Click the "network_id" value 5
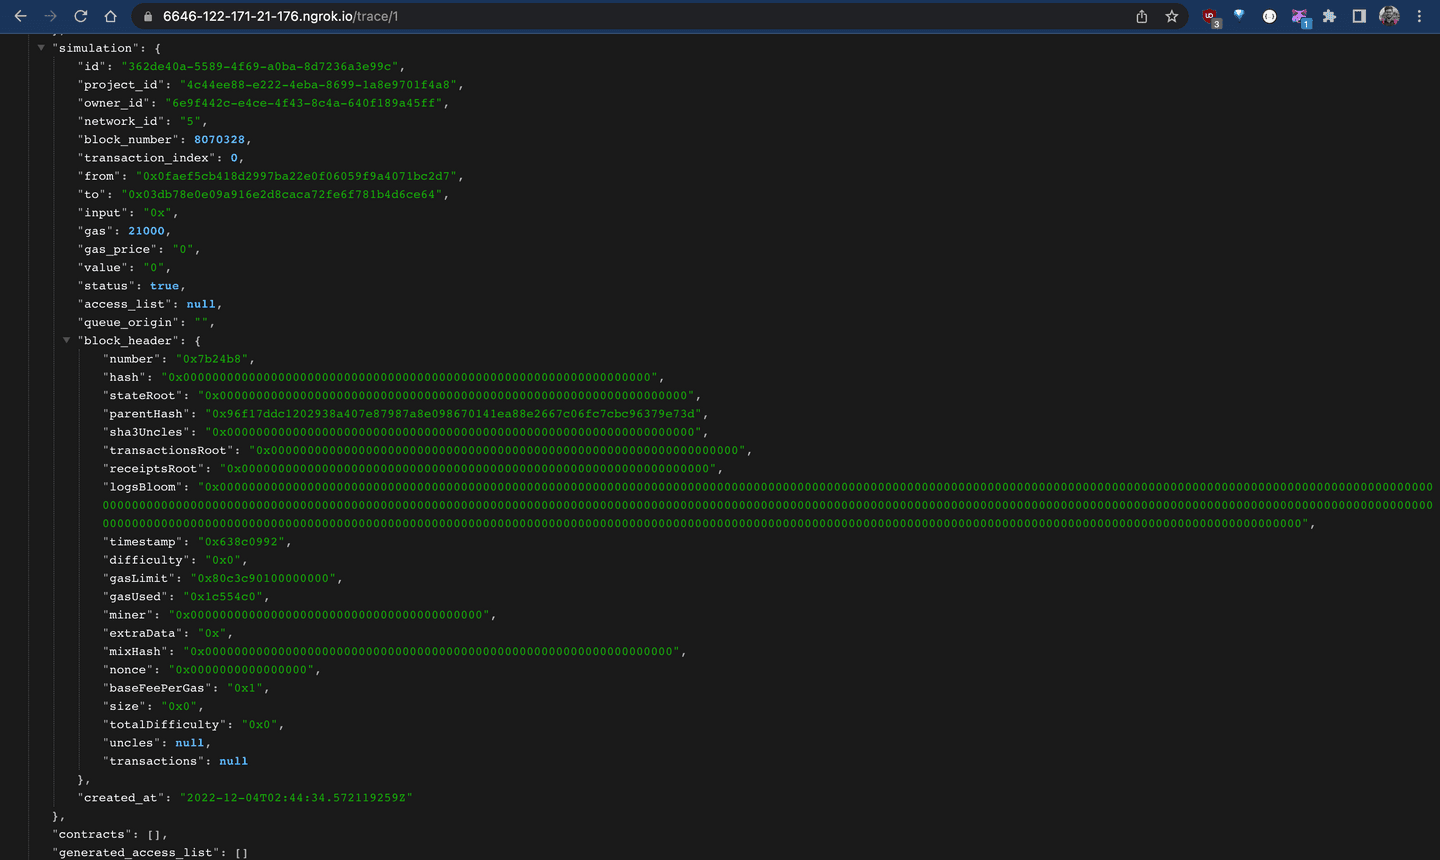This screenshot has width=1440, height=860. 190,122
